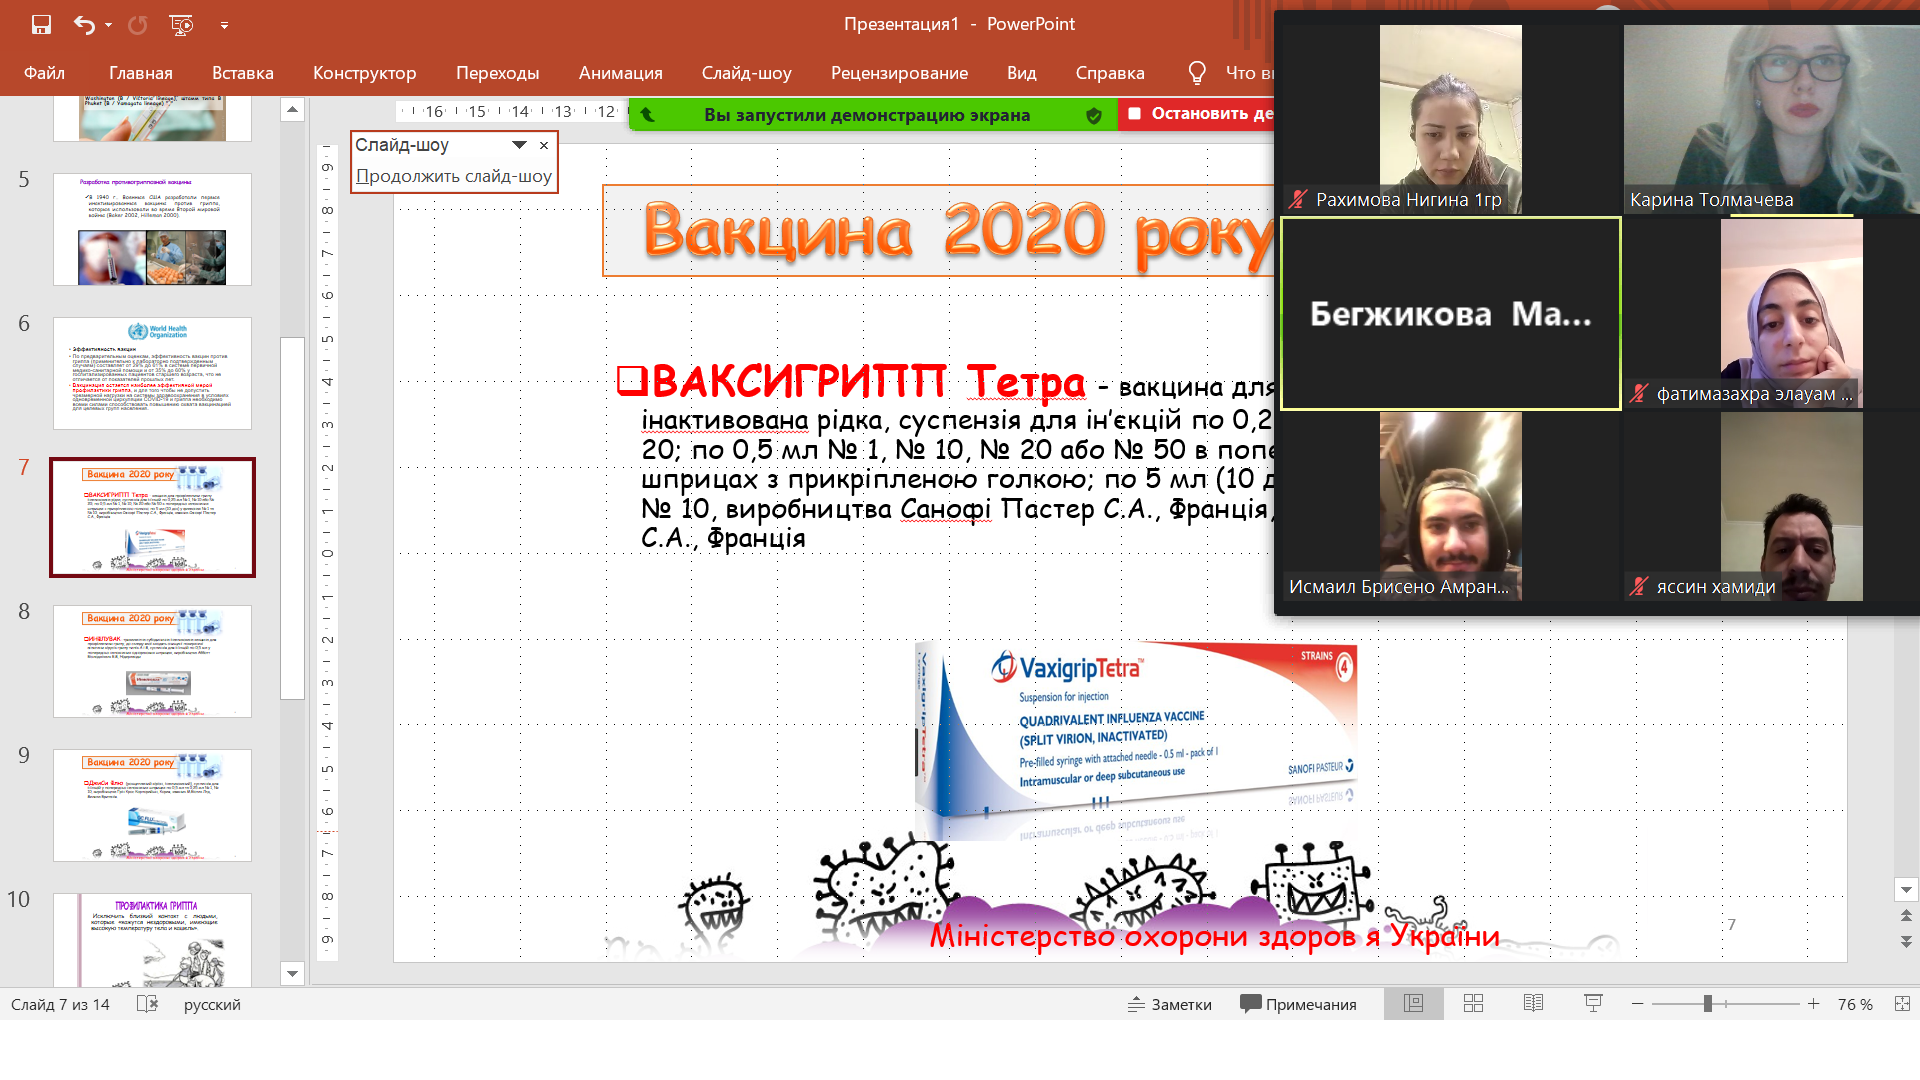
Task: Select фатимазахра элауам video tile in Zoom
Action: pyautogui.click(x=1772, y=313)
